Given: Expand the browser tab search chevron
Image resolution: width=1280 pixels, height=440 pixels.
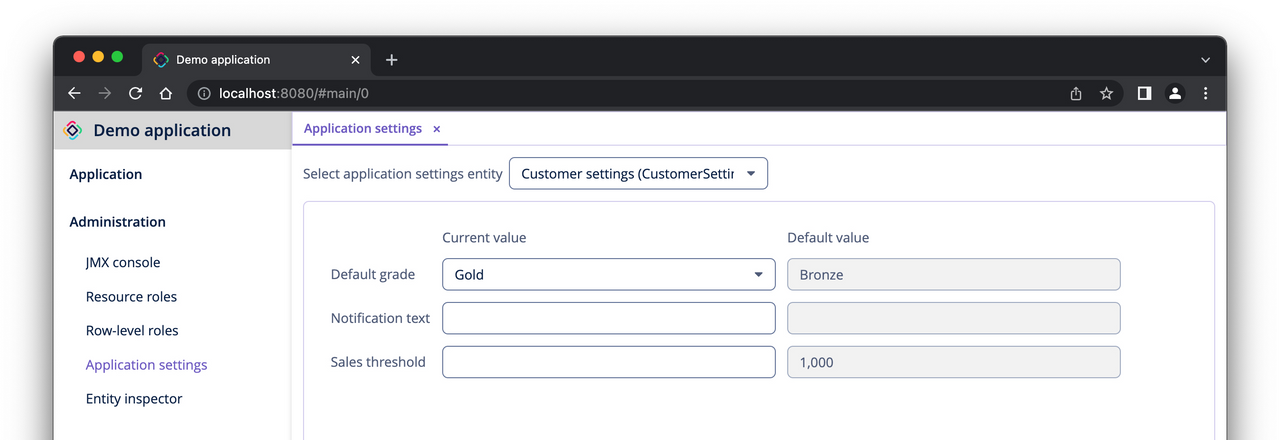Looking at the screenshot, I should coord(1205,60).
